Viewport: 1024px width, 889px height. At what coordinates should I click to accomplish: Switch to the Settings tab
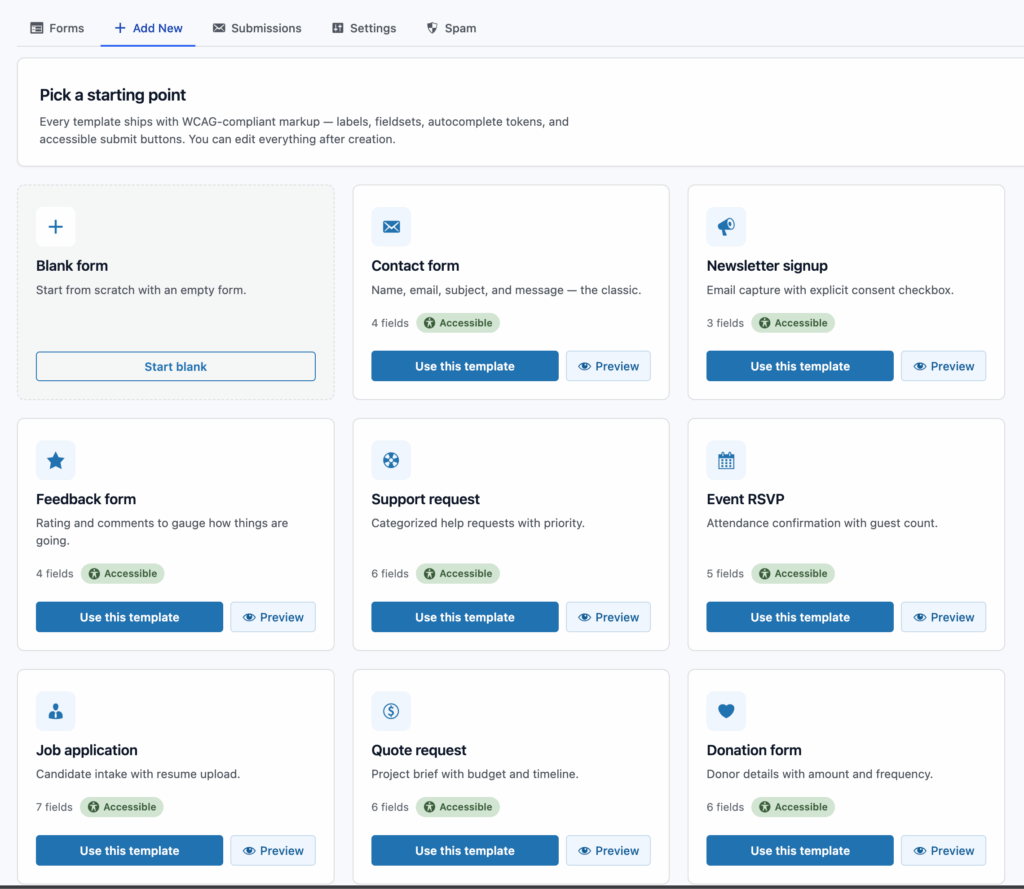(x=364, y=28)
